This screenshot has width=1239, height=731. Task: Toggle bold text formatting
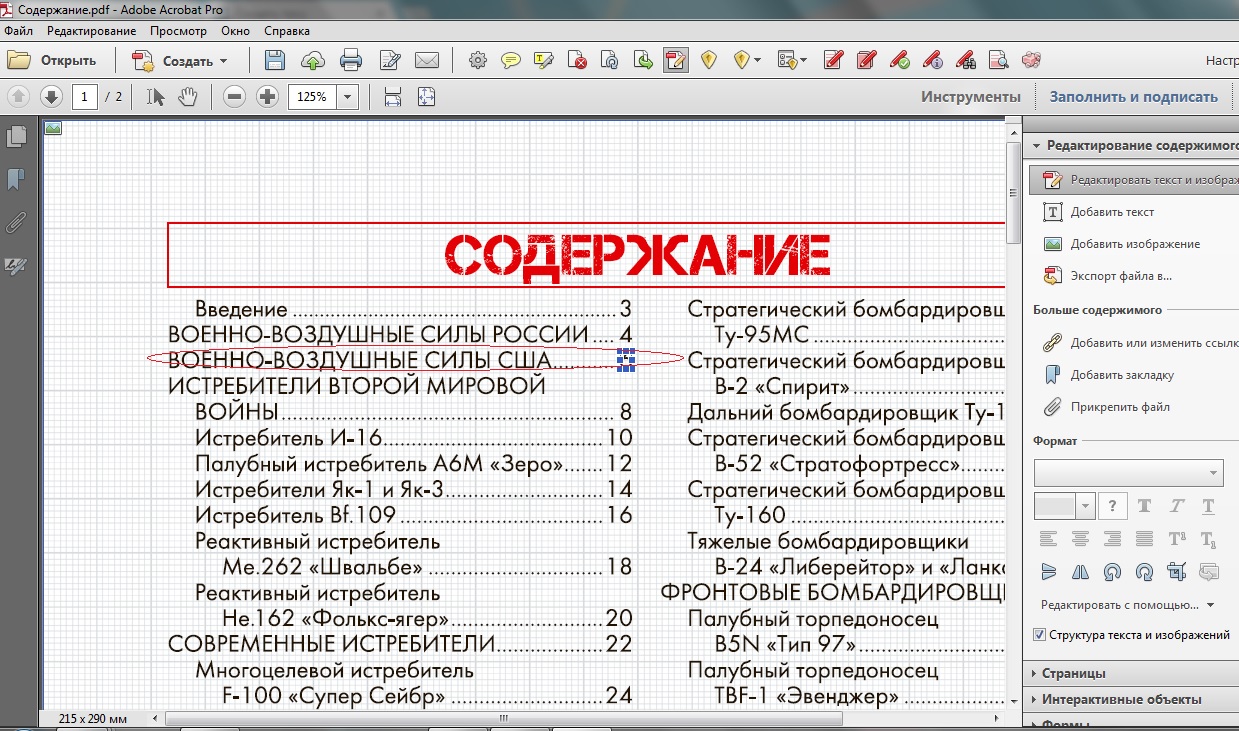1144,506
